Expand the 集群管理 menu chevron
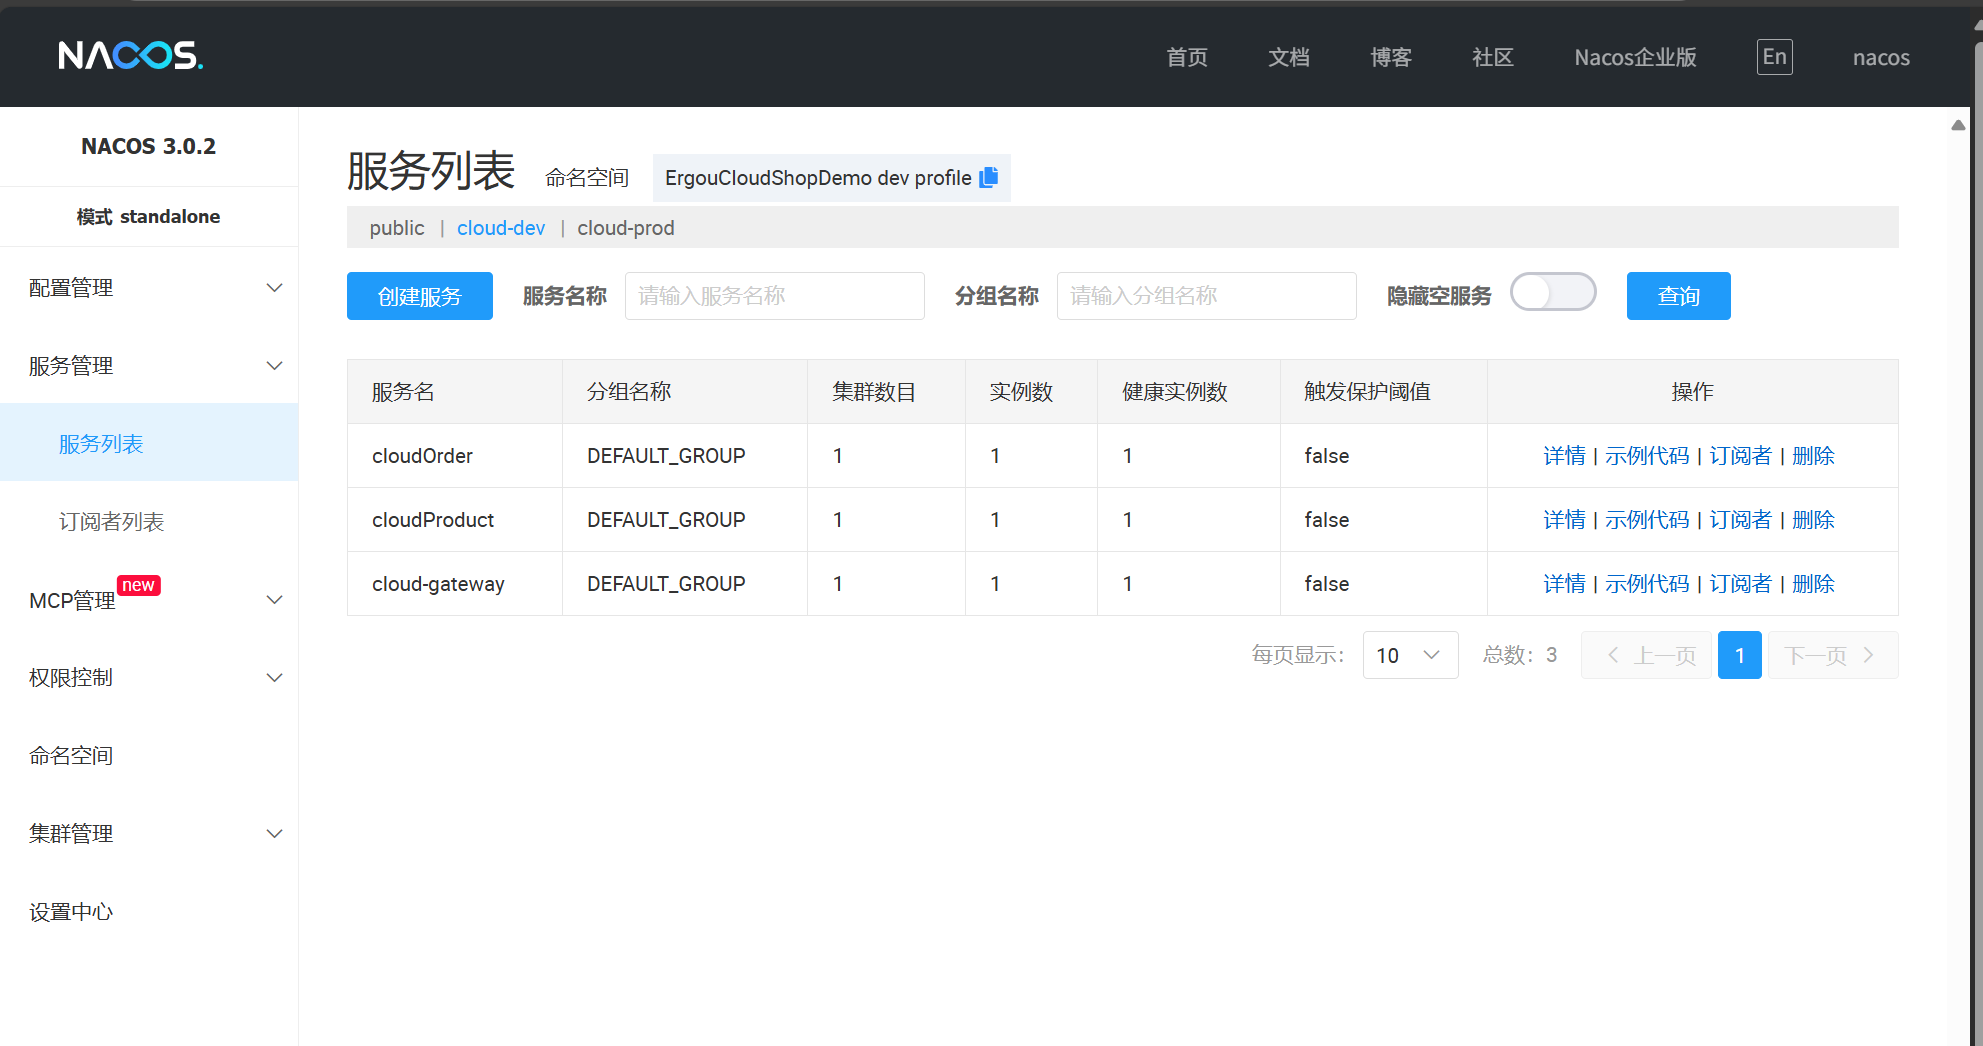 point(274,834)
